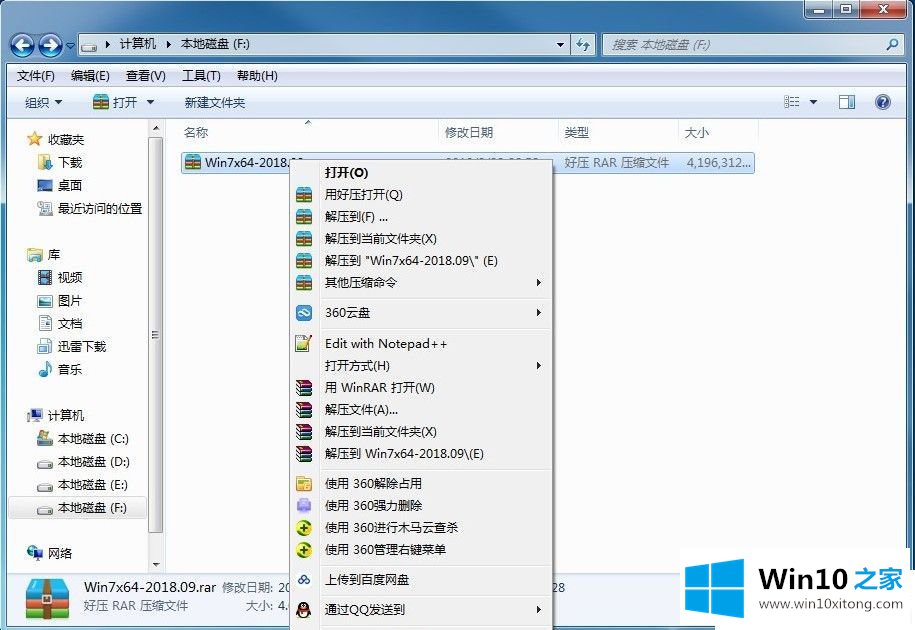Click the refresh button beside address bar
Image resolution: width=915 pixels, height=630 pixels.
click(583, 44)
